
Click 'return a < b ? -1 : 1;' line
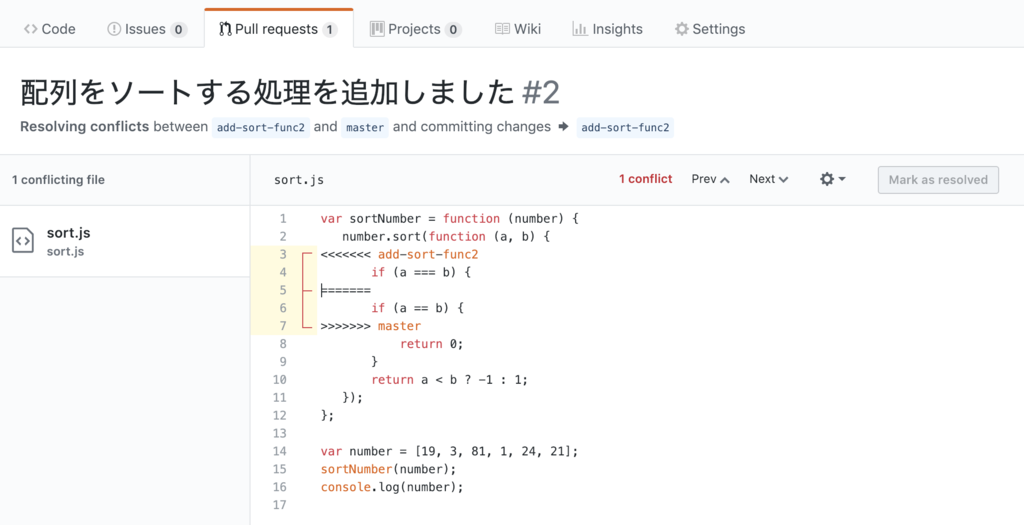coord(449,379)
